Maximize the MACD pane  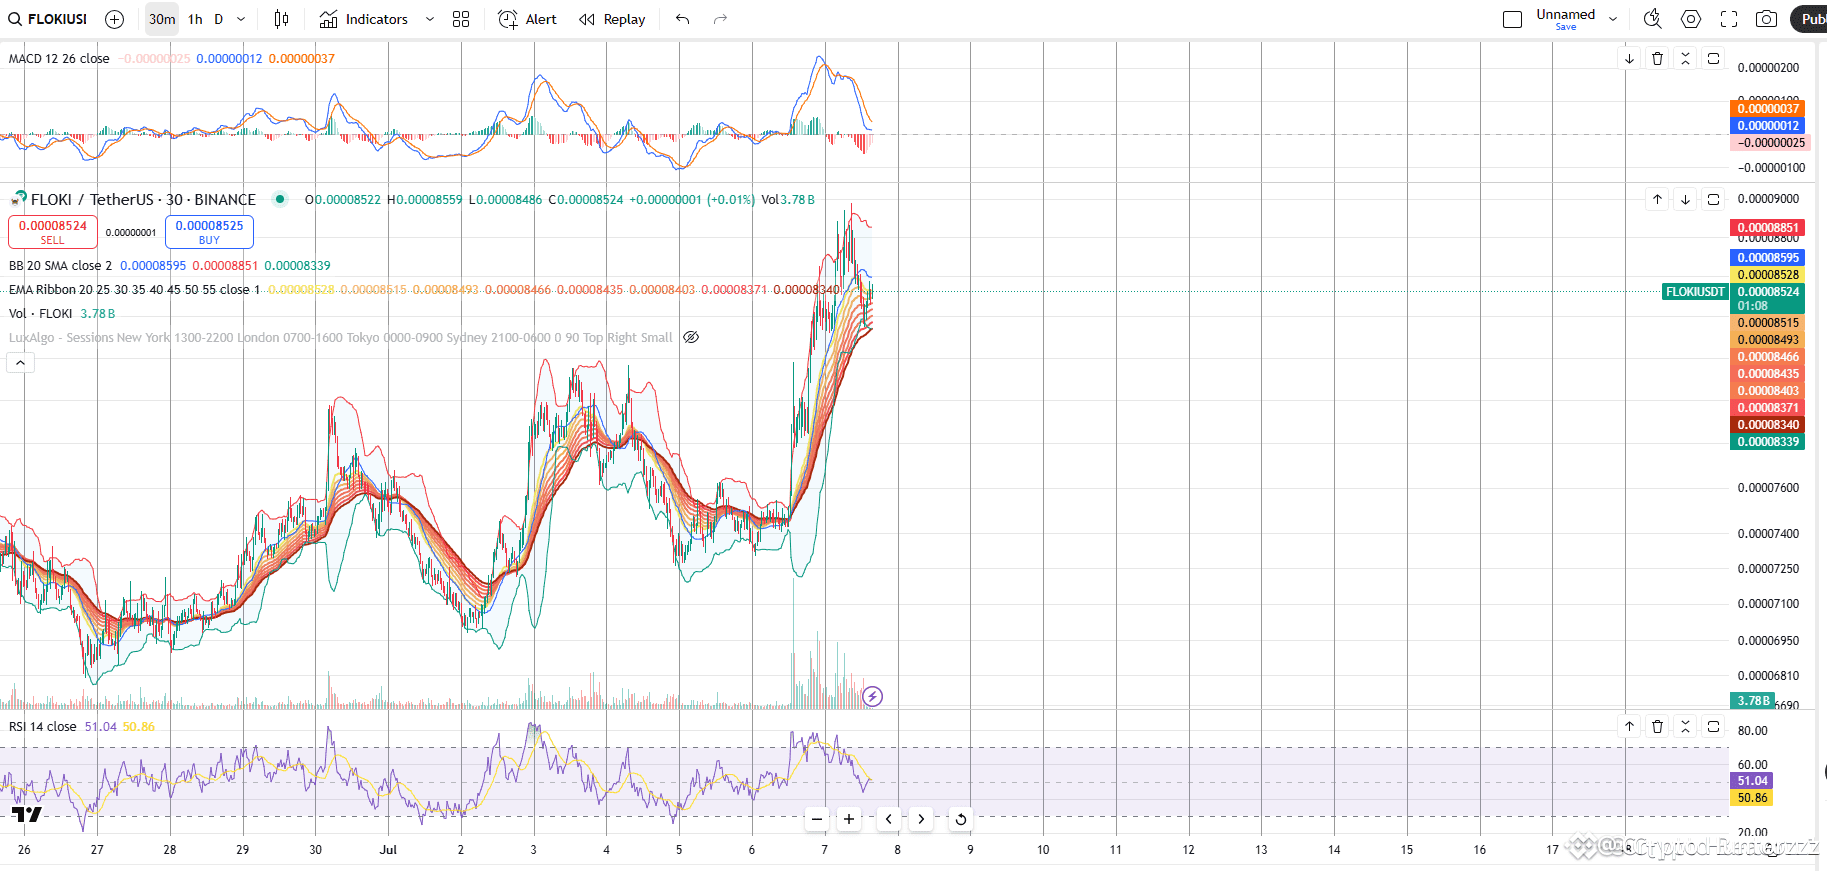[1714, 59]
